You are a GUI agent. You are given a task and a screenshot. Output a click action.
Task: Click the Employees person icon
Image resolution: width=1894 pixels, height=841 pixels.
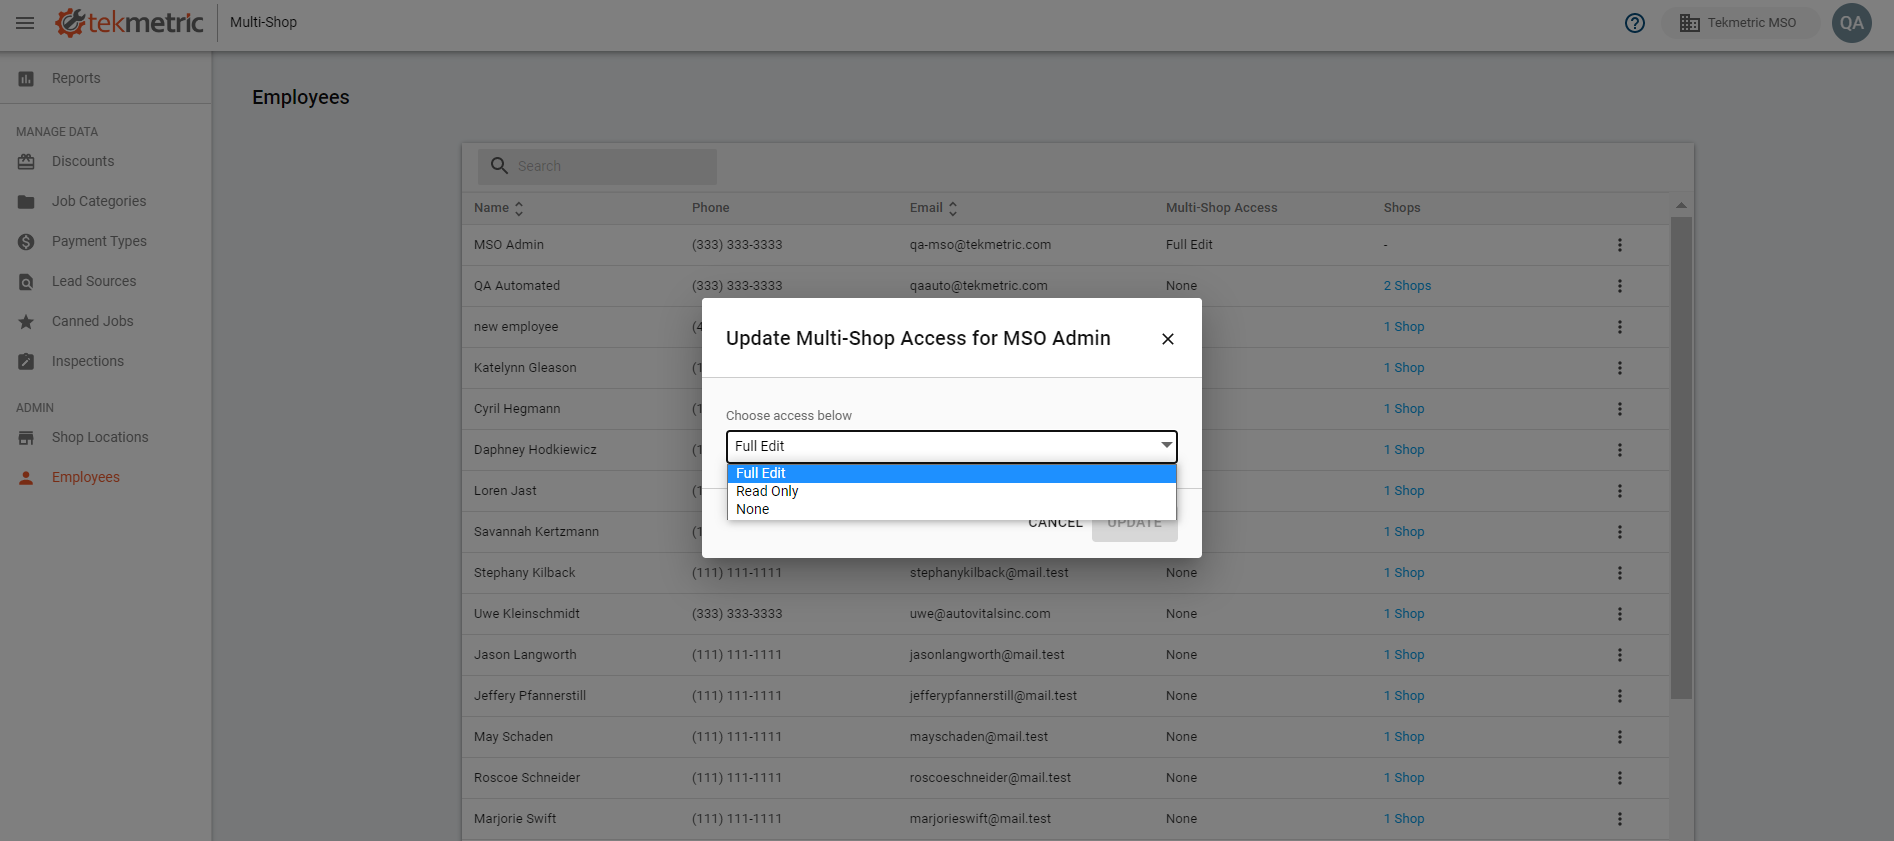pos(26,477)
